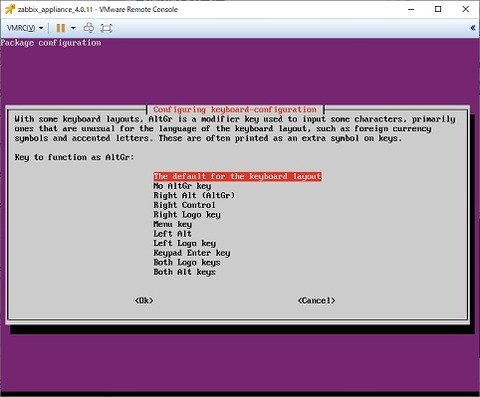Close the VMware Remote Console window

(x=466, y=9)
